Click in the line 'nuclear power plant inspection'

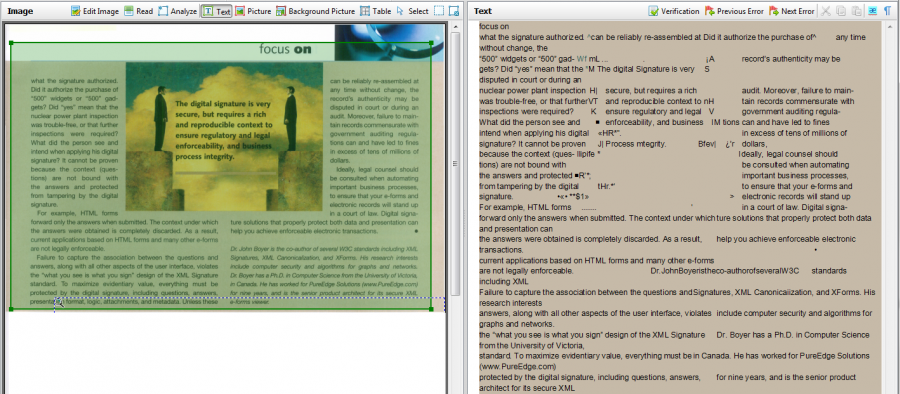click(532, 91)
